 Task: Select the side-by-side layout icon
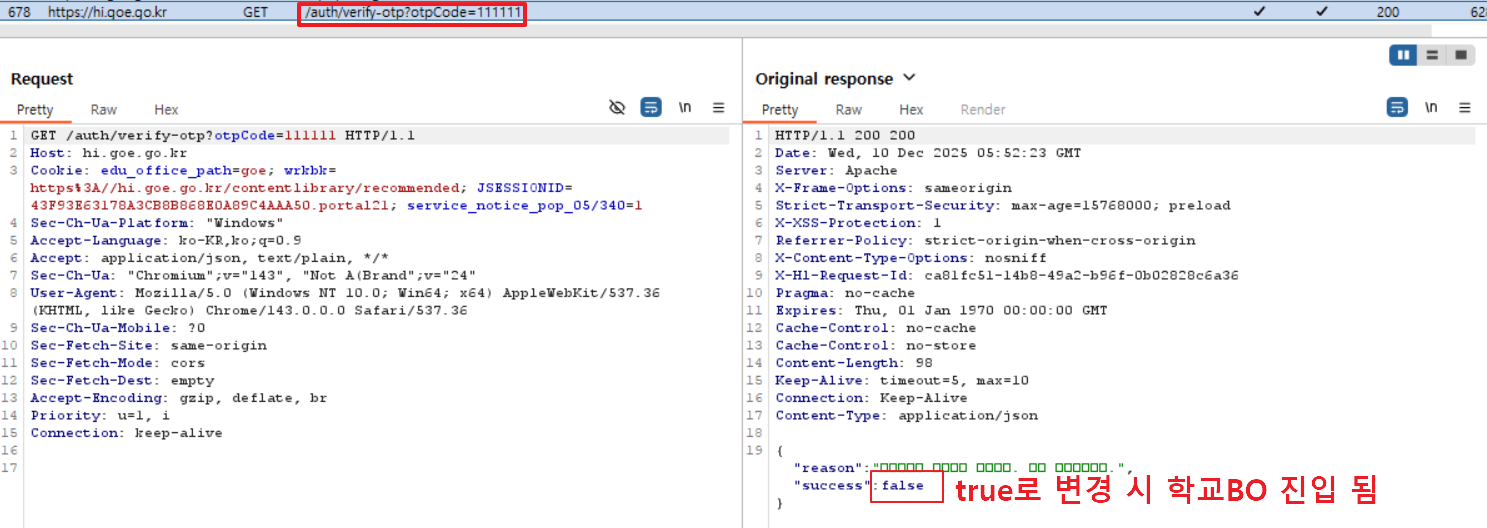tap(1403, 55)
